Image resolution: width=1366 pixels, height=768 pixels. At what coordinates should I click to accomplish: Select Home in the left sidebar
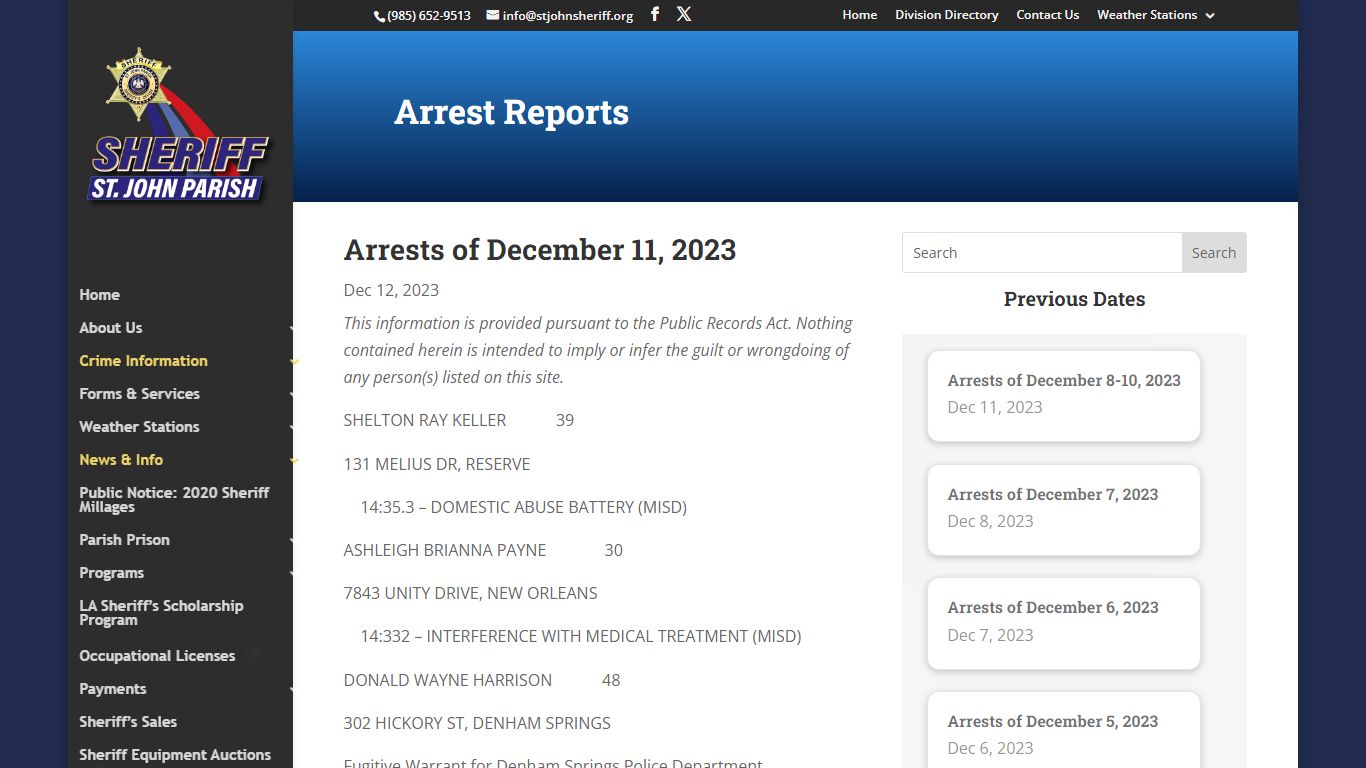coord(99,295)
